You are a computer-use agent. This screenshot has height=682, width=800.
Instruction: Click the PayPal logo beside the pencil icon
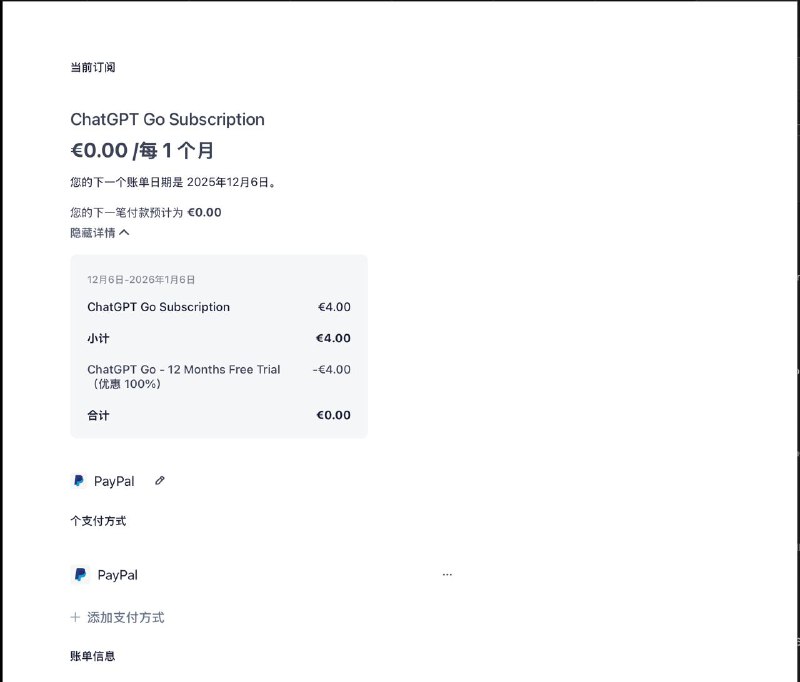click(81, 481)
